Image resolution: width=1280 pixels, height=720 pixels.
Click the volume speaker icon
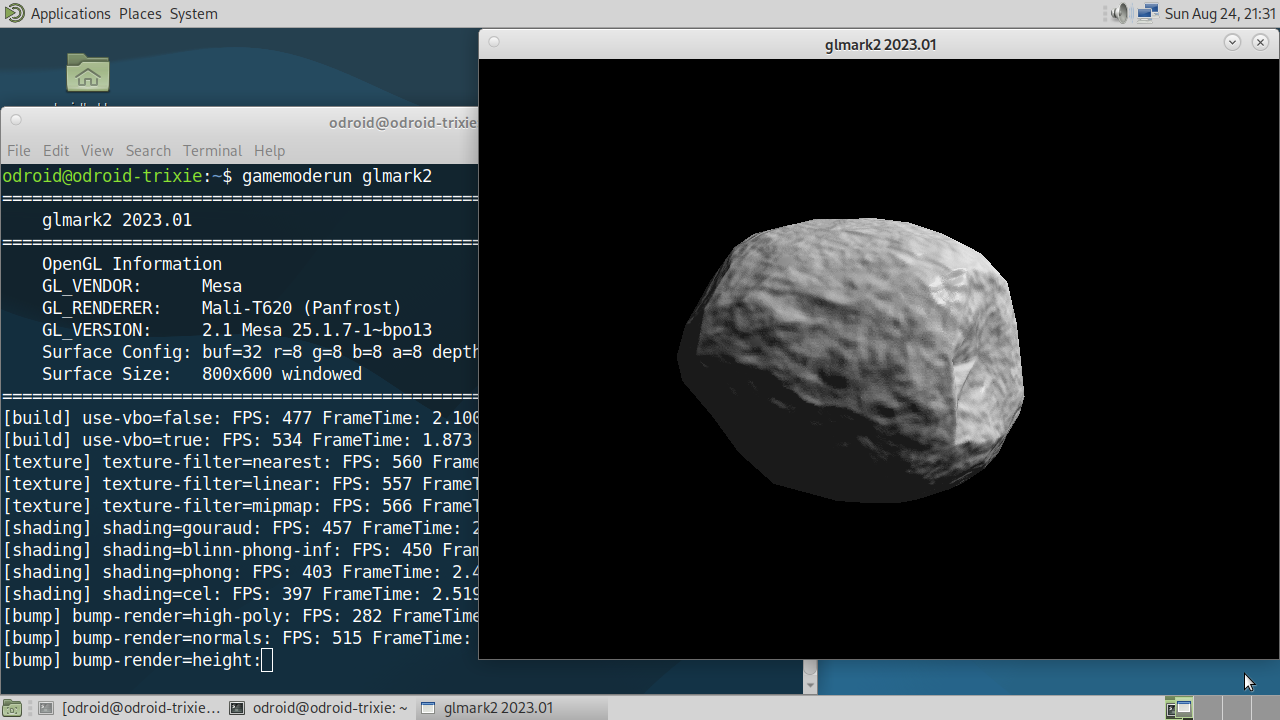point(1119,14)
